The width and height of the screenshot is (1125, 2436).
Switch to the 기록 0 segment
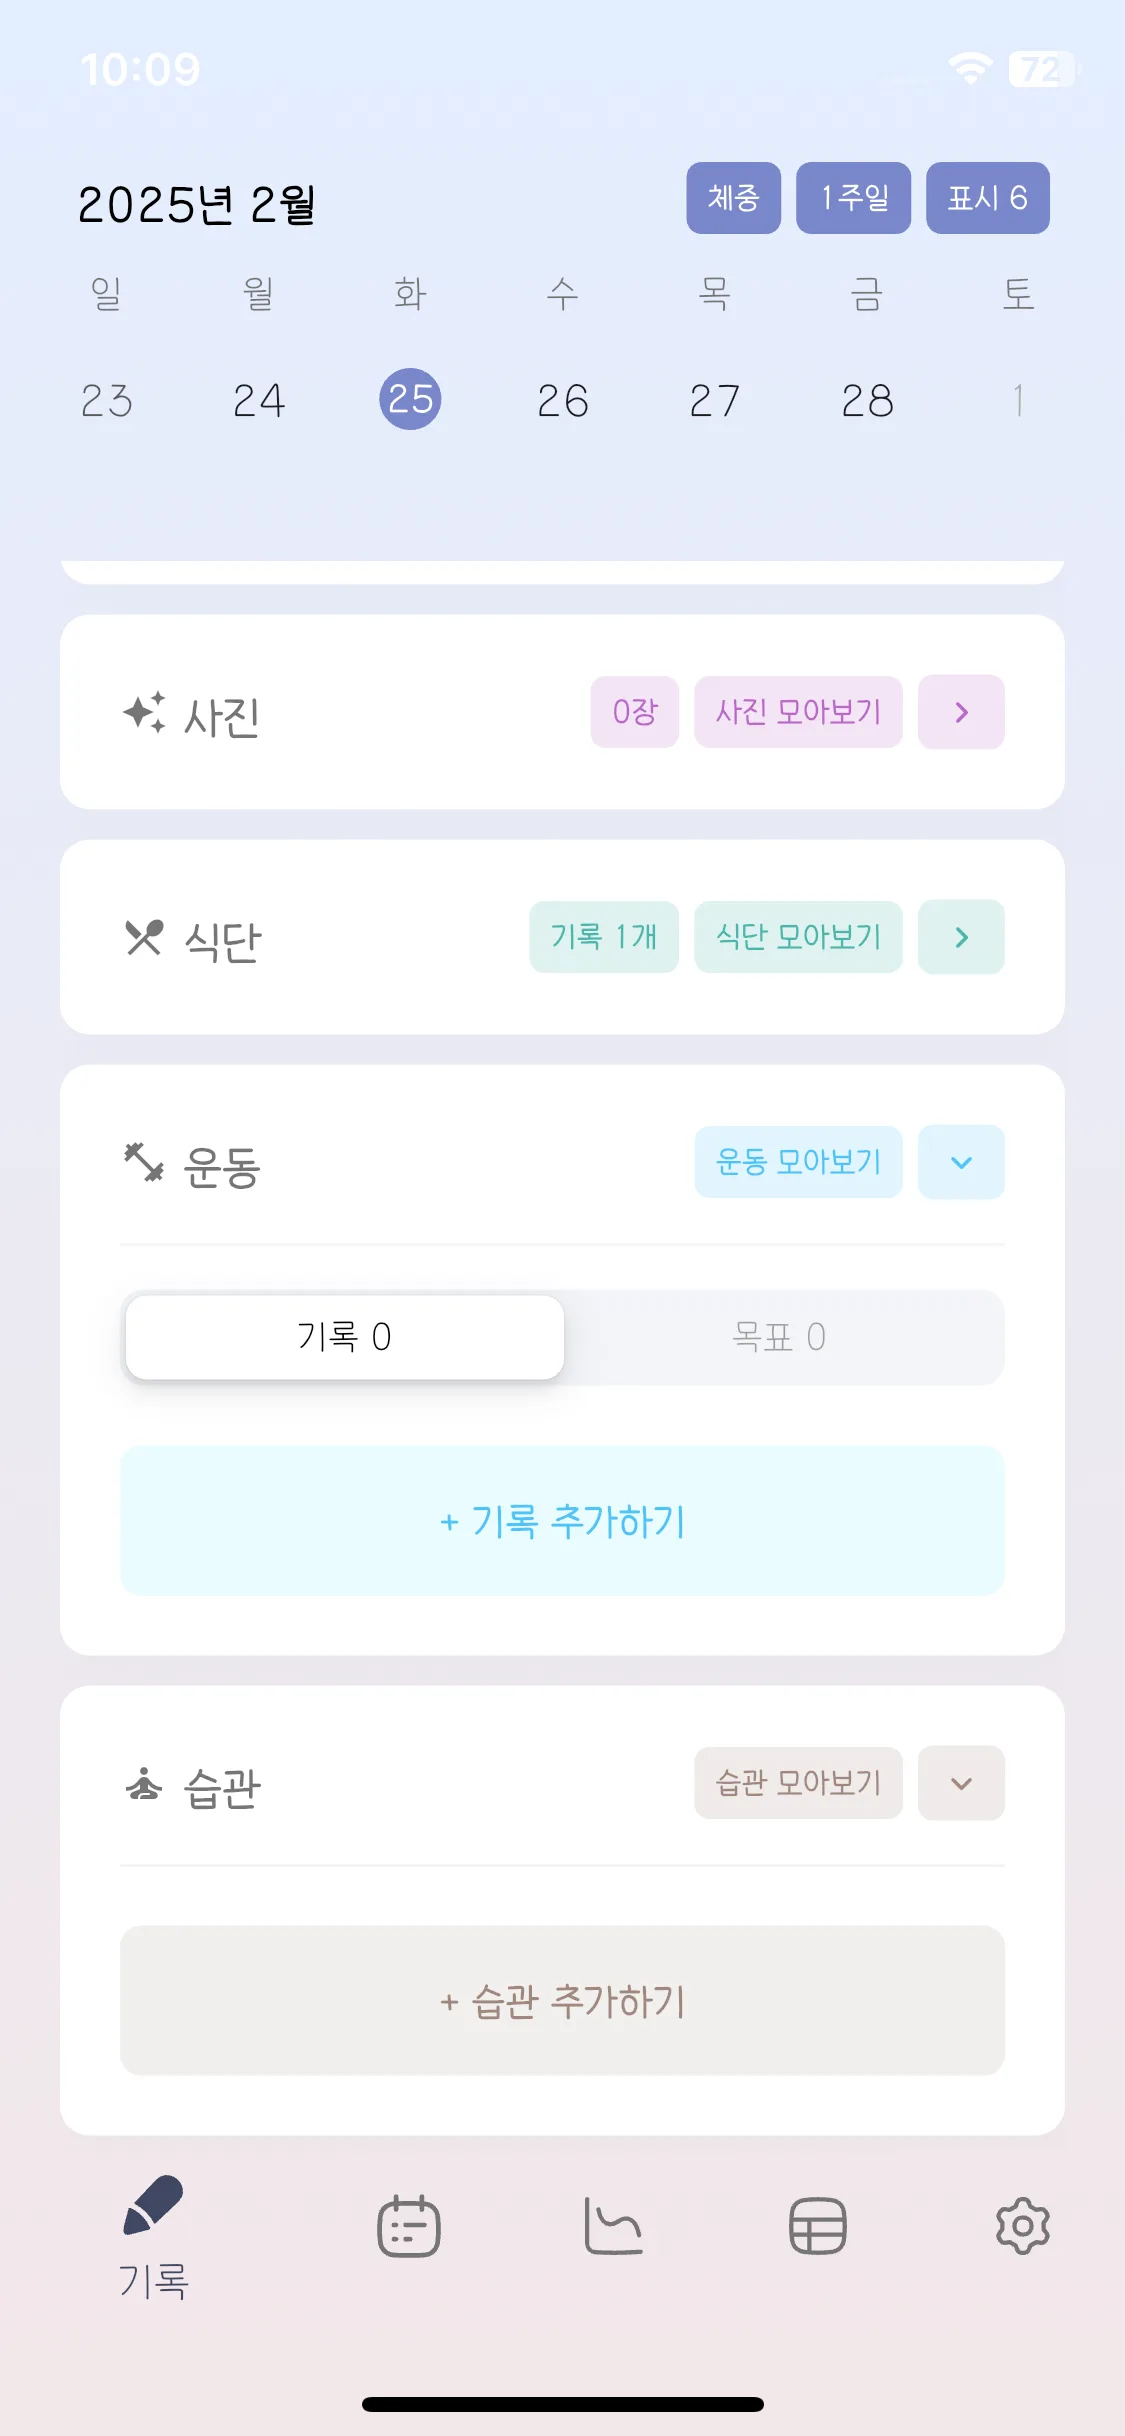click(345, 1338)
